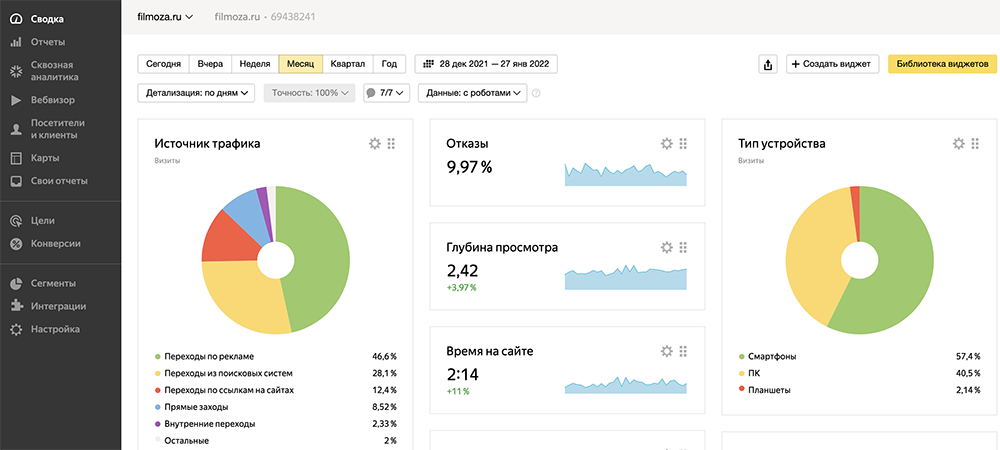Open settings gear of Источник трафика widget
1000x450 pixels.
click(375, 144)
